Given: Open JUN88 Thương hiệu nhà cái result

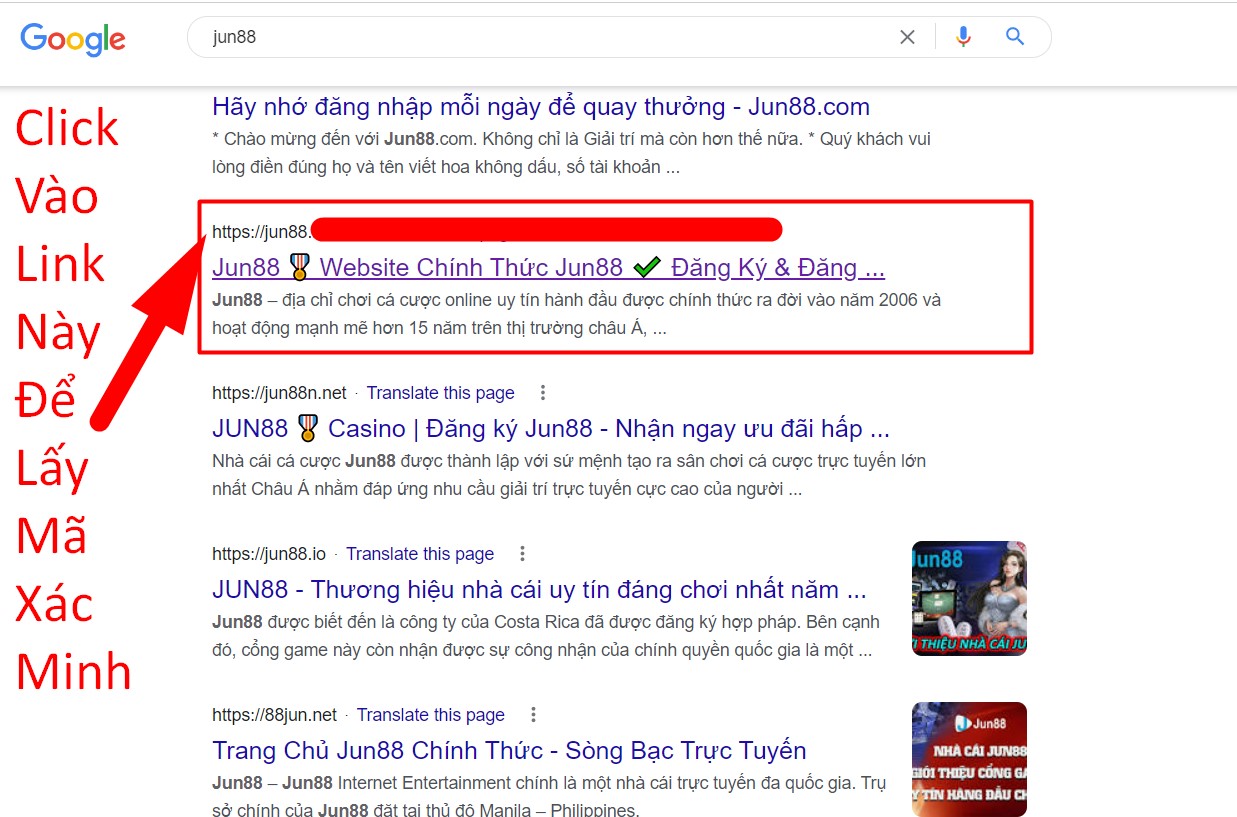Looking at the screenshot, I should [x=539, y=589].
